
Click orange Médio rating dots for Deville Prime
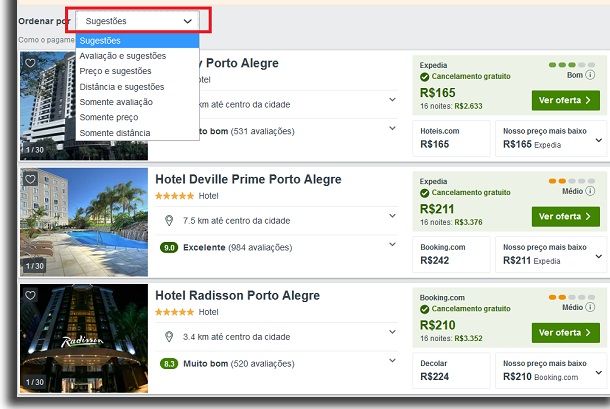coord(572,181)
